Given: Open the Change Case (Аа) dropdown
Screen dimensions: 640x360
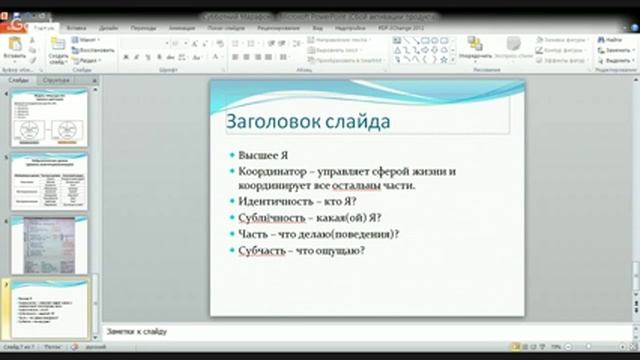Looking at the screenshot, I should tap(198, 57).
